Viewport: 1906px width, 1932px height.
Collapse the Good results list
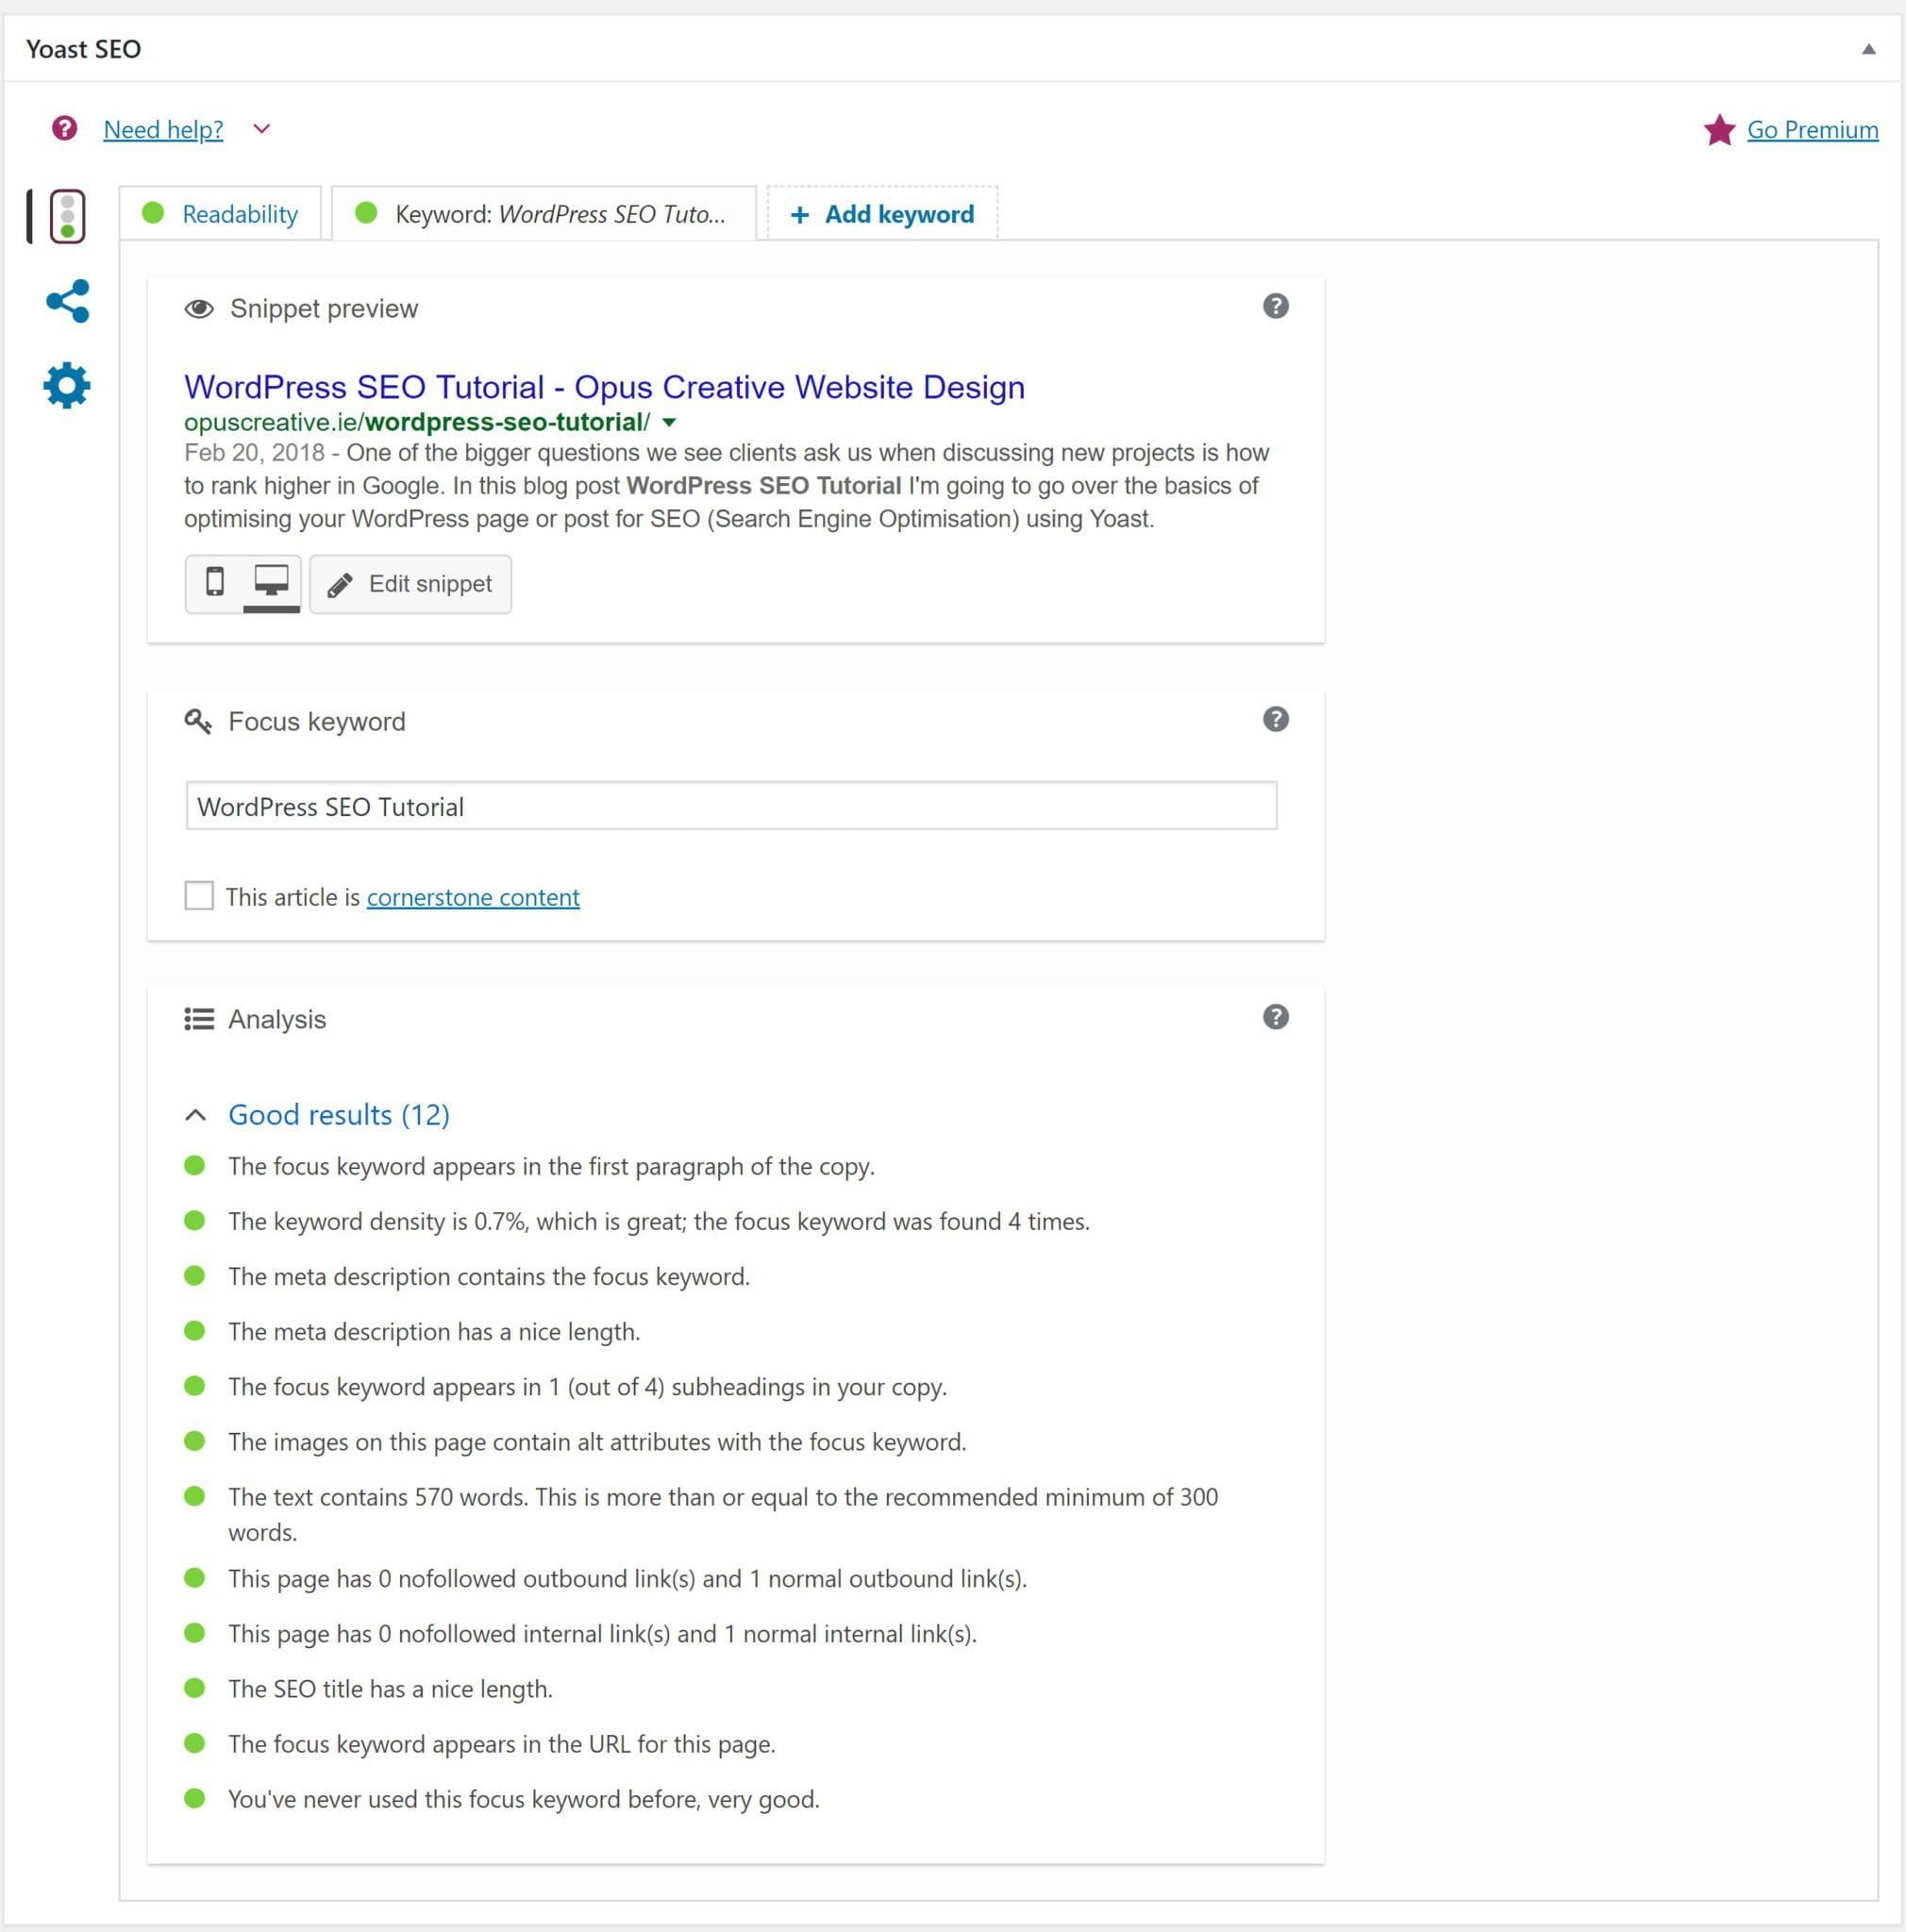195,1114
